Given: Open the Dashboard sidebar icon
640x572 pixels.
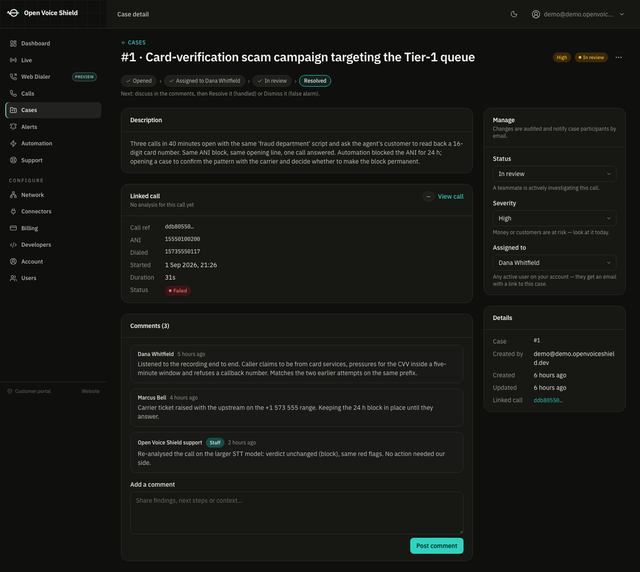Looking at the screenshot, I should pyautogui.click(x=13, y=43).
